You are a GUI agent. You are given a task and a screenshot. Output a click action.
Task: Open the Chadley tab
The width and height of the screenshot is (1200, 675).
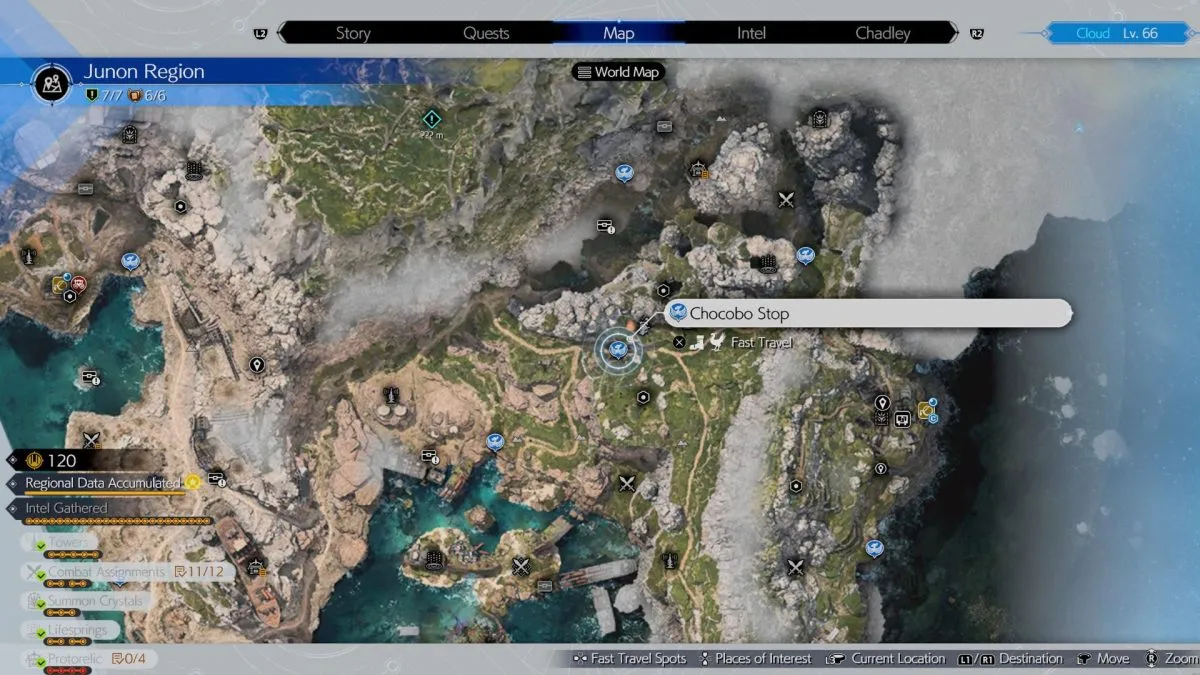point(883,33)
